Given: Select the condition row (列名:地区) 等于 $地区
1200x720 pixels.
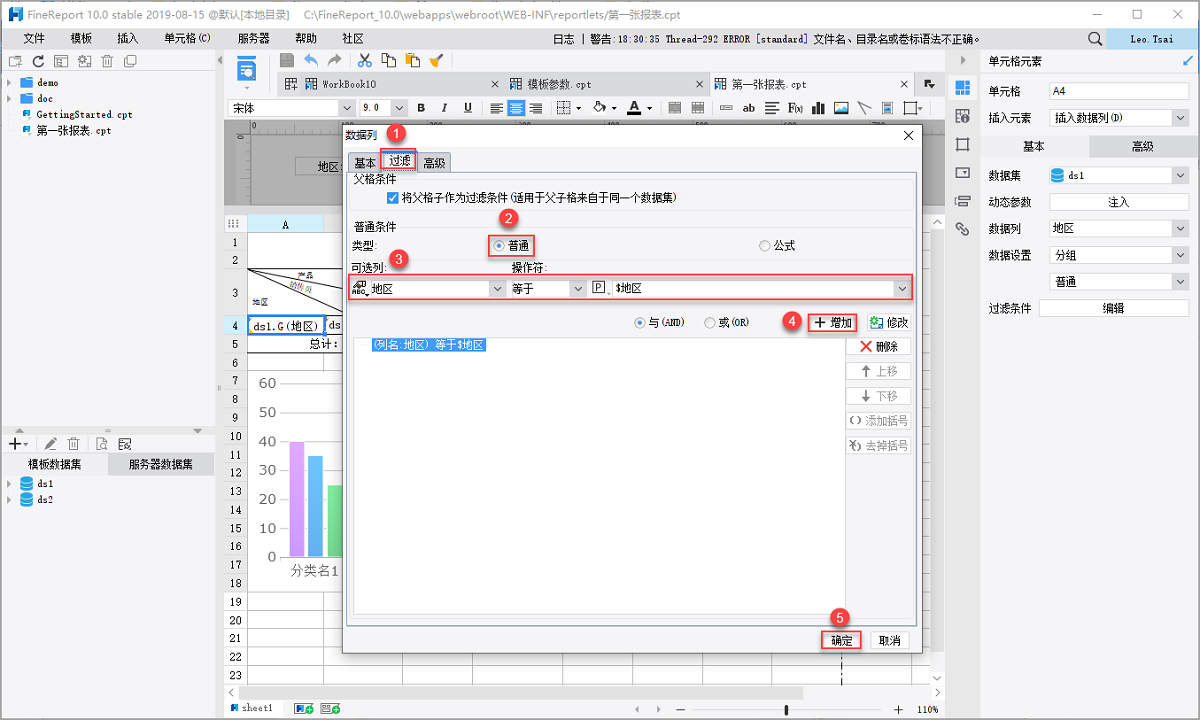Looking at the screenshot, I should 428,345.
